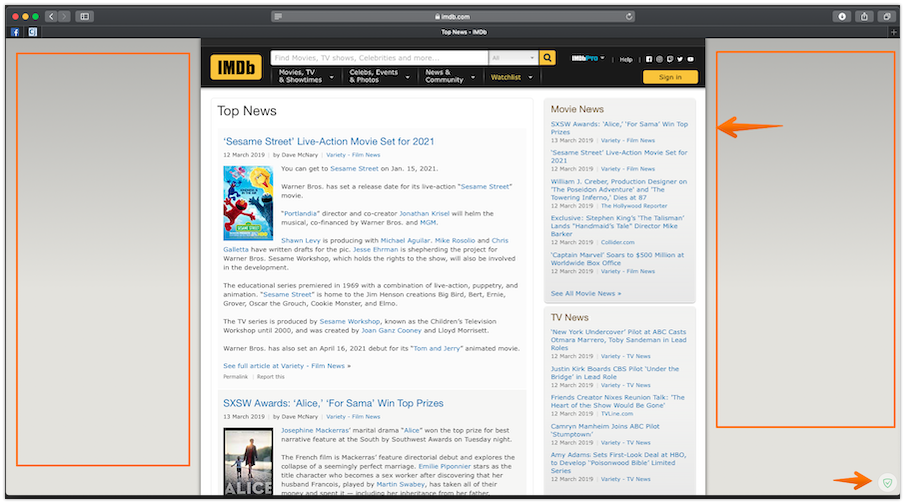Open Stephen King's Talisman news link
Viewport: 905px width, 504px height.
pyautogui.click(x=618, y=226)
